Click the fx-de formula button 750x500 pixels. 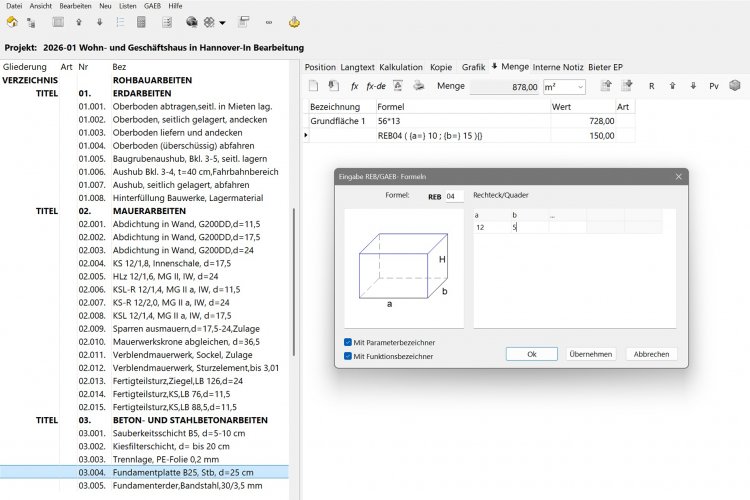tap(376, 86)
